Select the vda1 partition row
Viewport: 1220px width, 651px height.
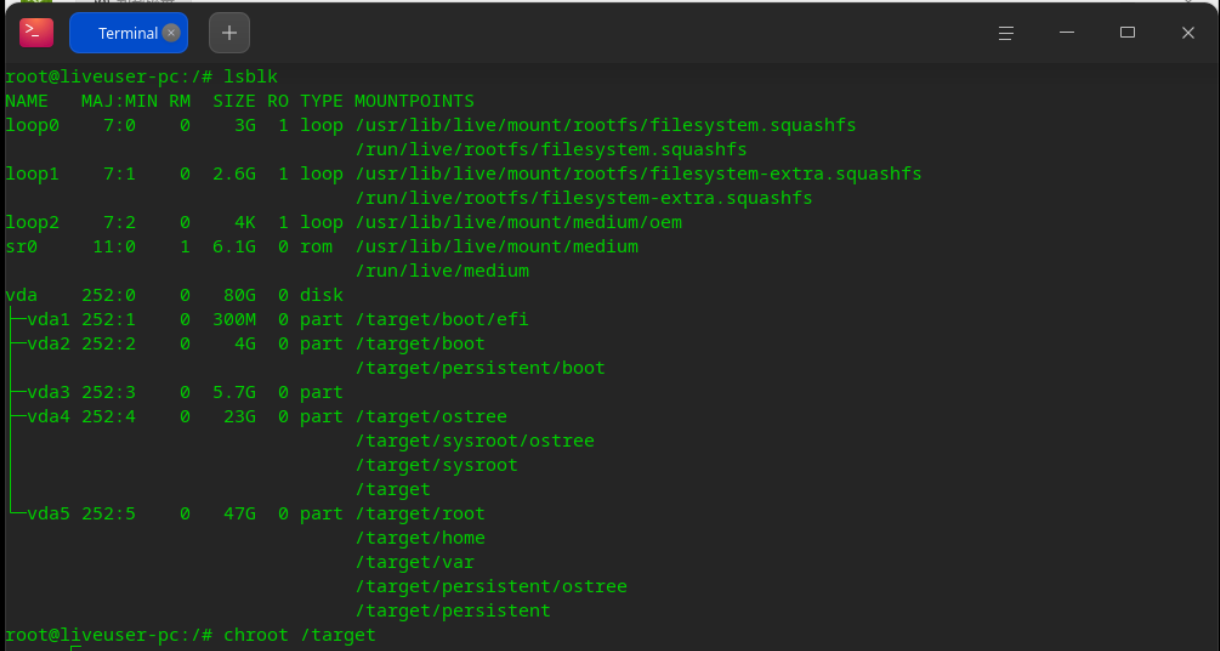pos(267,319)
